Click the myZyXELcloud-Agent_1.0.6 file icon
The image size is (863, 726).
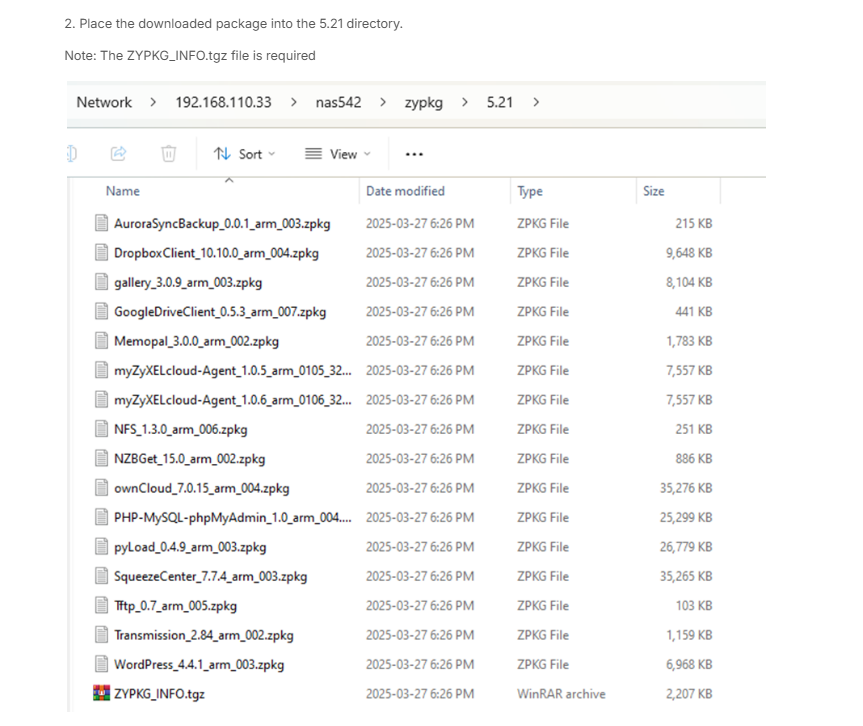click(x=101, y=400)
